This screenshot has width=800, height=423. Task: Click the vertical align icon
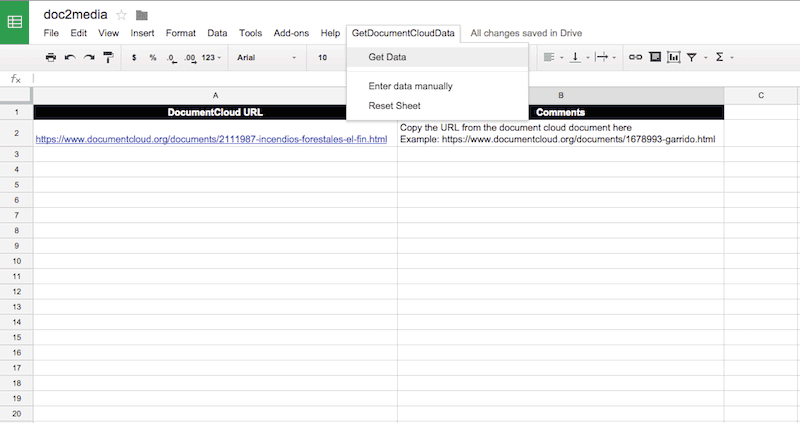click(576, 57)
